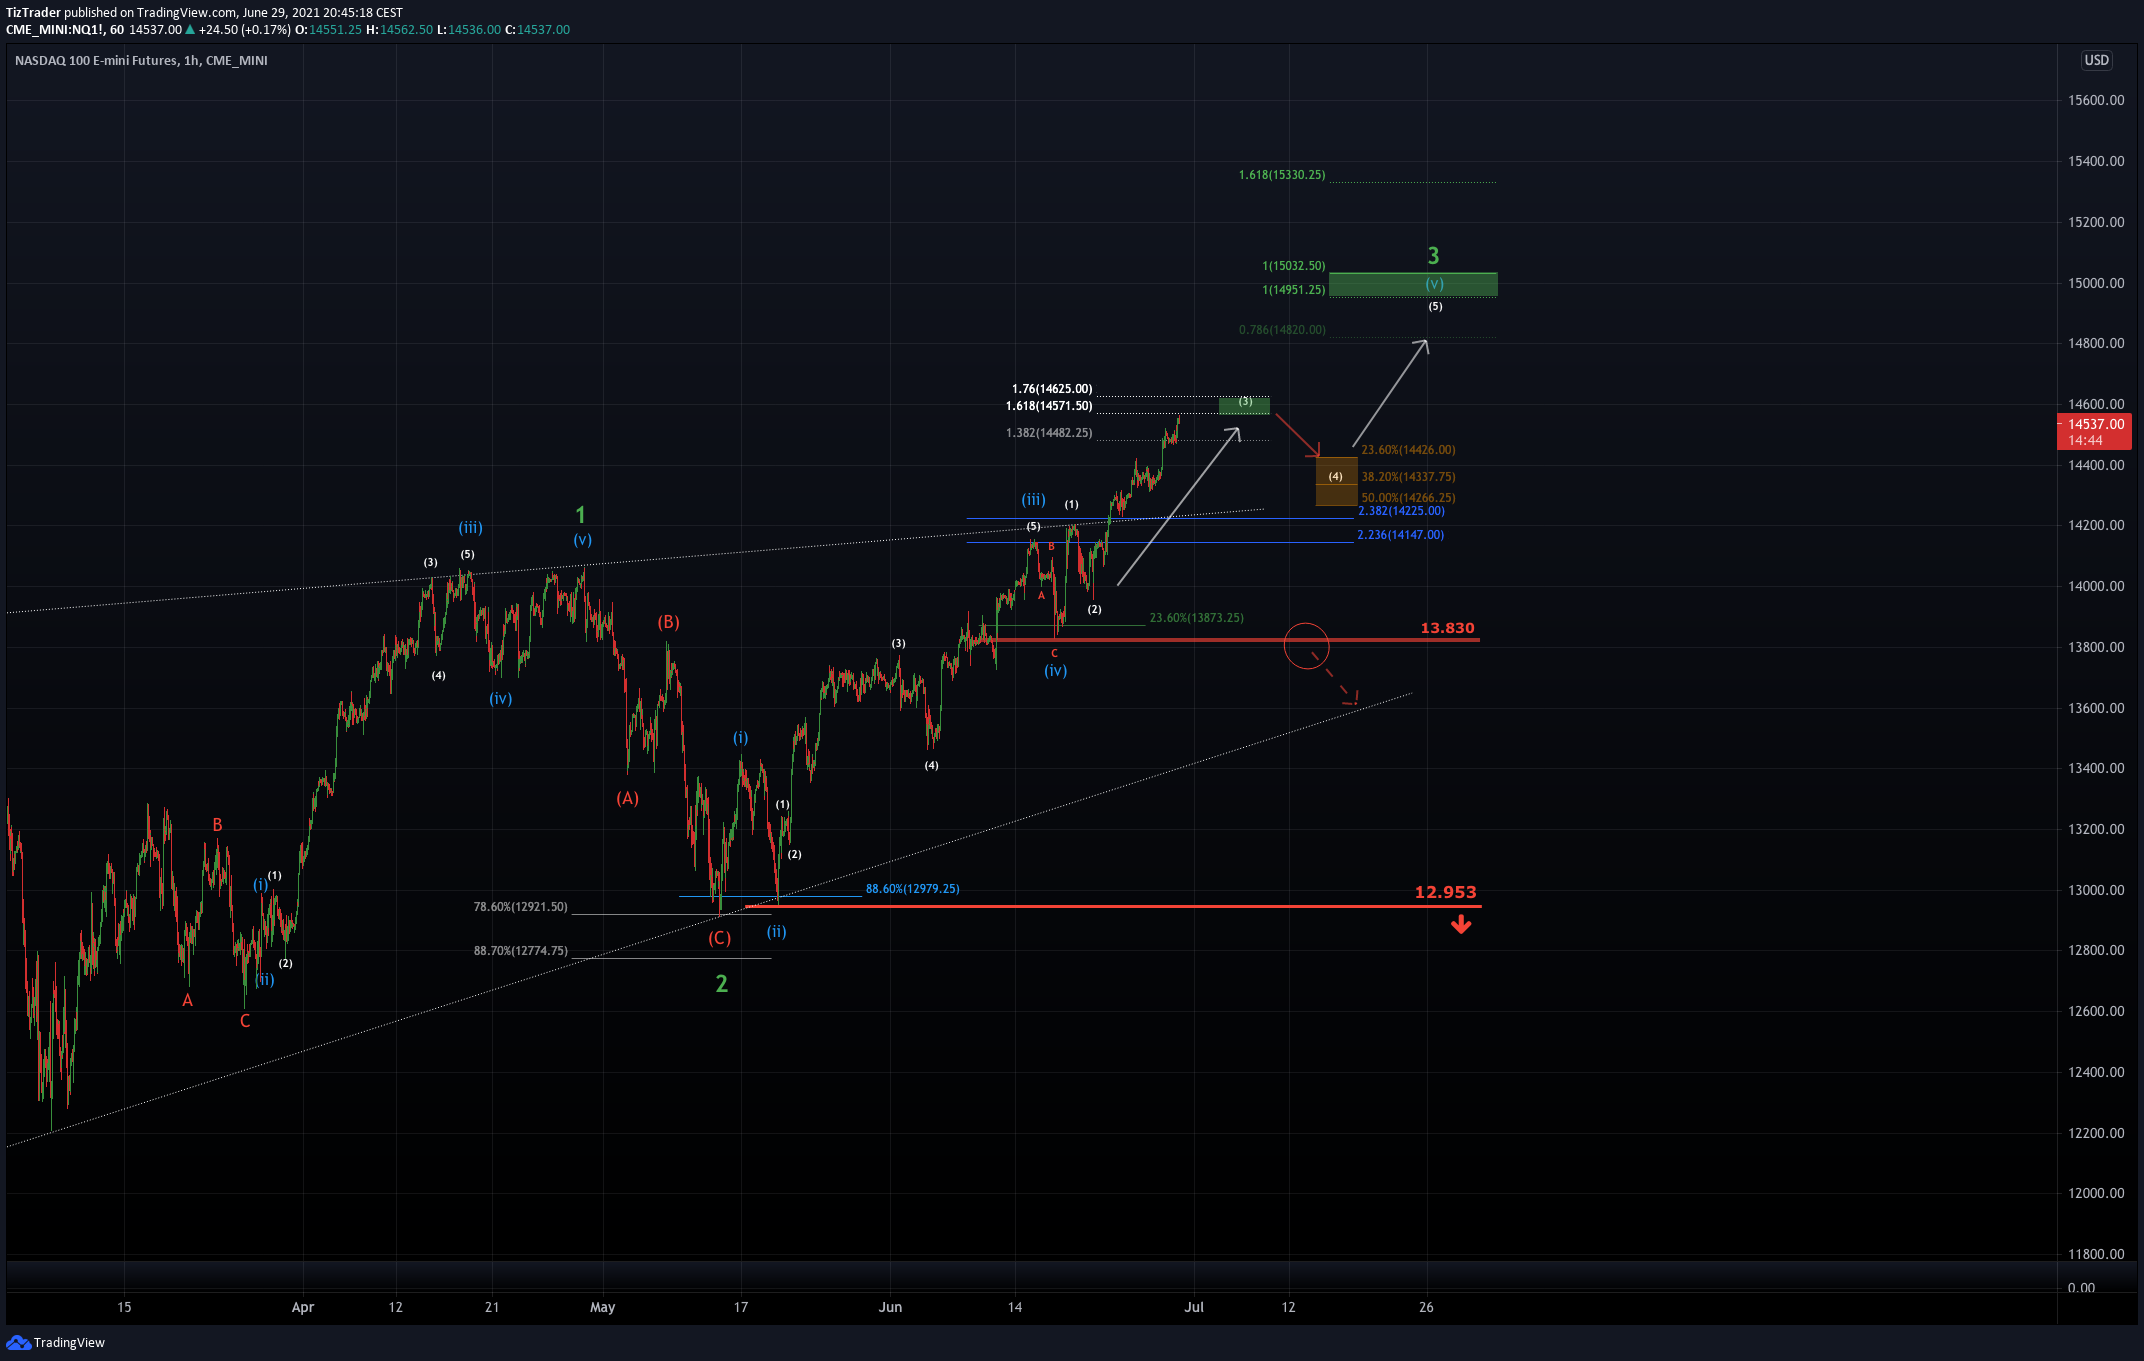Click the USD currency button
Viewport: 2144px width, 1361px height.
[2096, 60]
